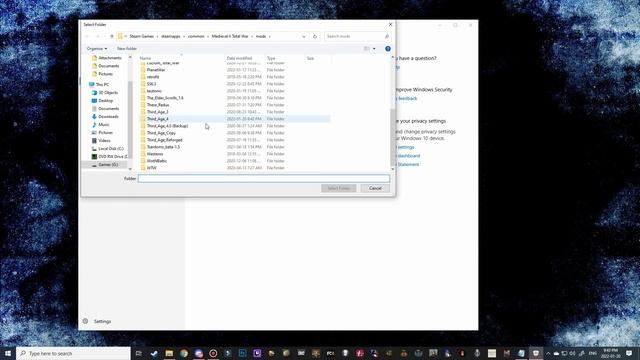This screenshot has height=360, width=640.
Task: Select Local Disk (C:) in navigation pane
Action: coord(111,149)
